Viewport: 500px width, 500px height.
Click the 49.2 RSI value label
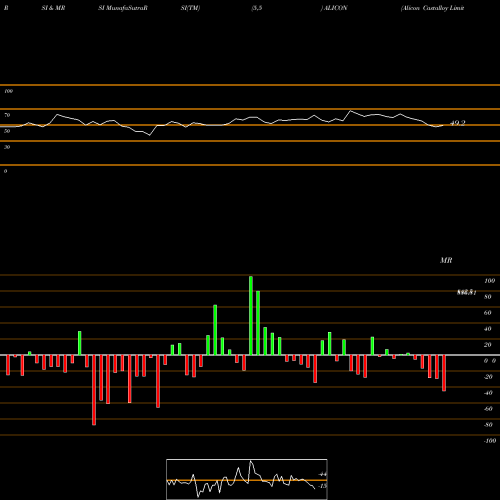(x=458, y=123)
